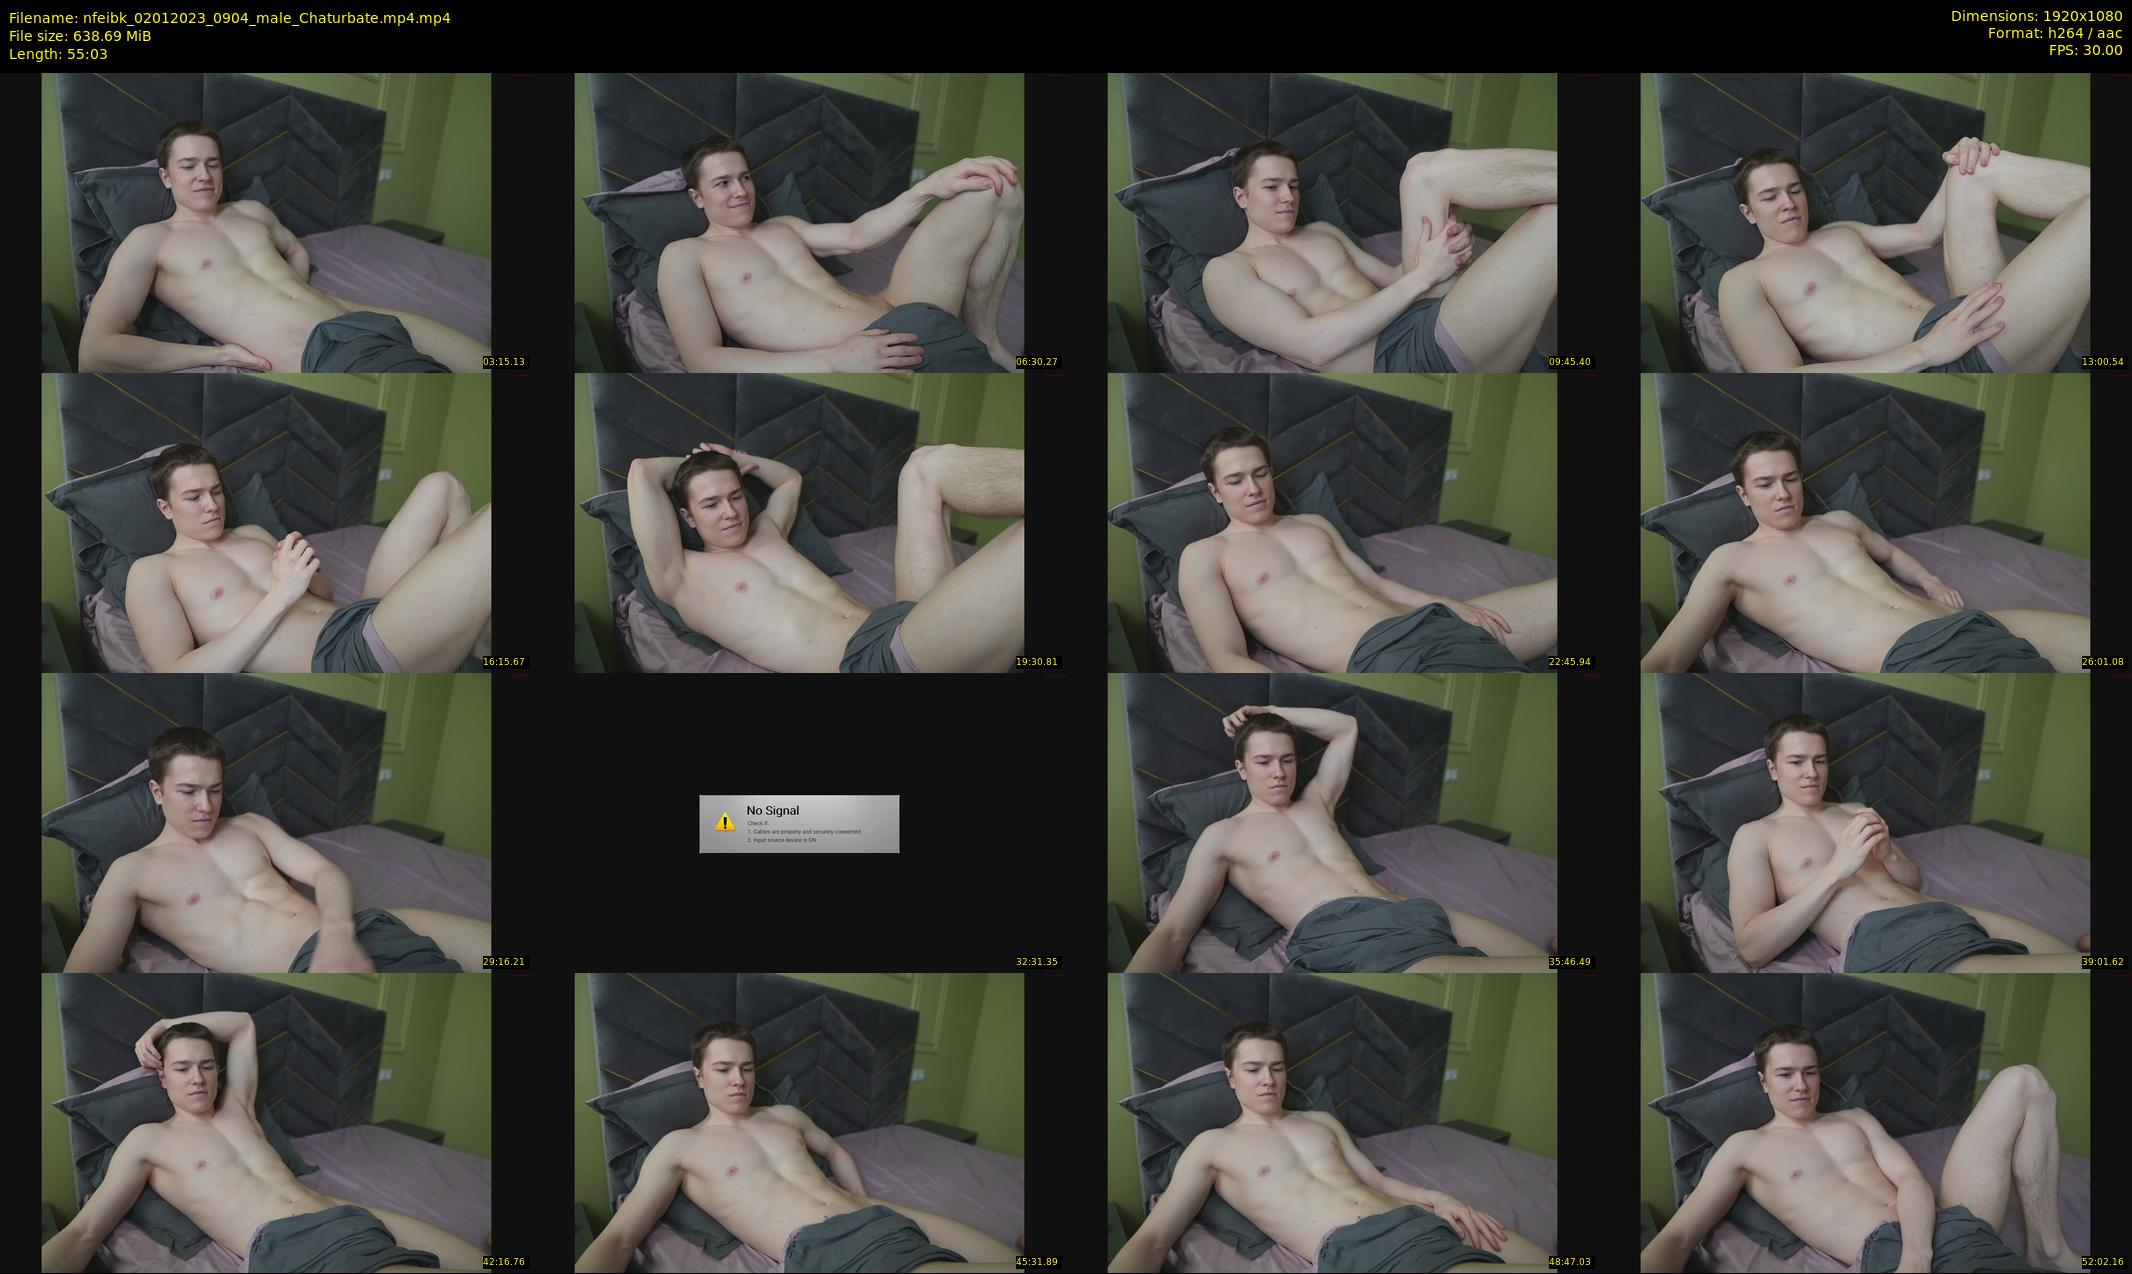This screenshot has height=1274, width=2132.
Task: Click the 'No Signal' heading text
Action: tap(772, 811)
